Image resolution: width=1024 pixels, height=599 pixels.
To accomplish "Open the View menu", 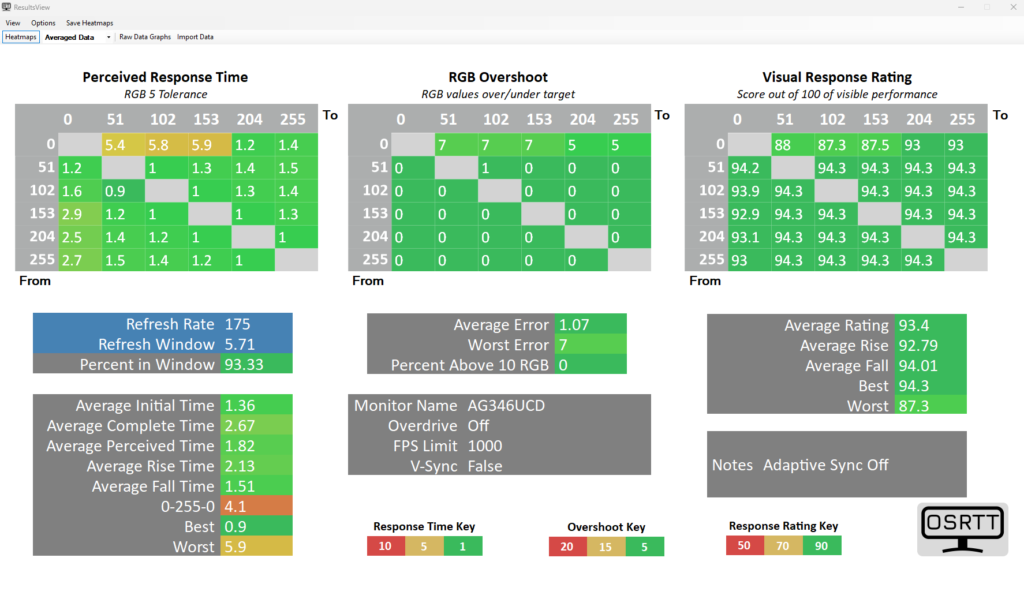I will [13, 22].
